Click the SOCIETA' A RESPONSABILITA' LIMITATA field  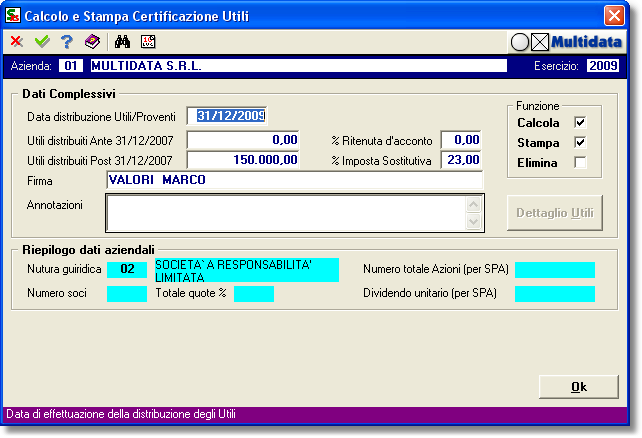tap(247, 270)
